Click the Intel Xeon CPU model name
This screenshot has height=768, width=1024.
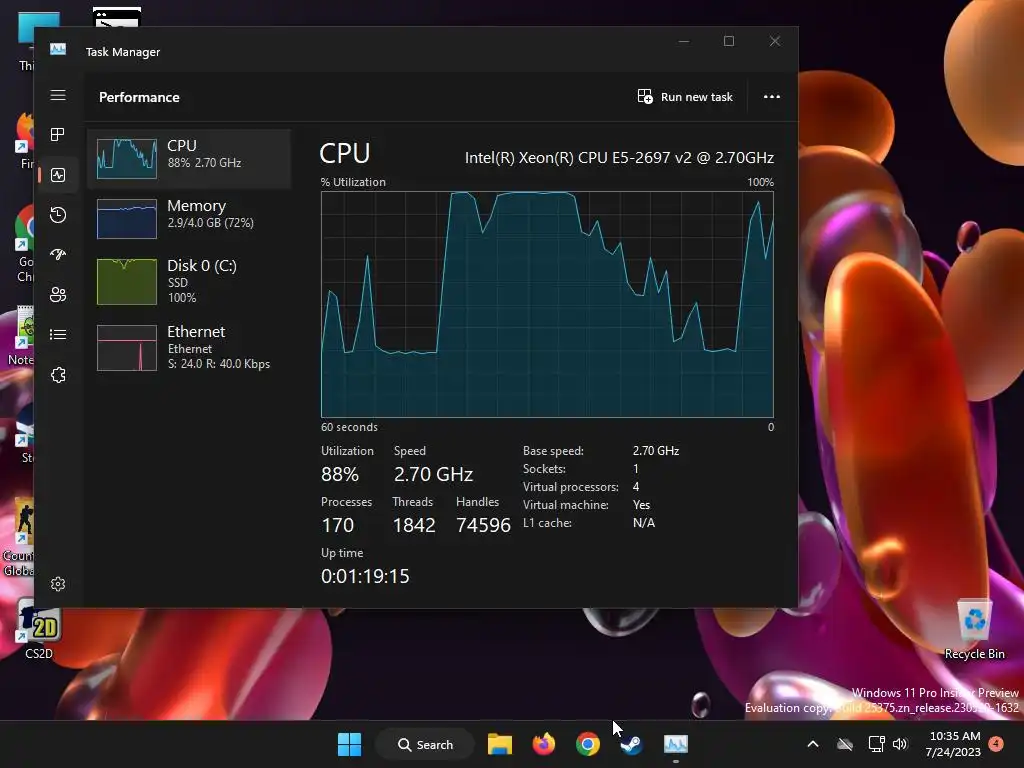click(619, 157)
